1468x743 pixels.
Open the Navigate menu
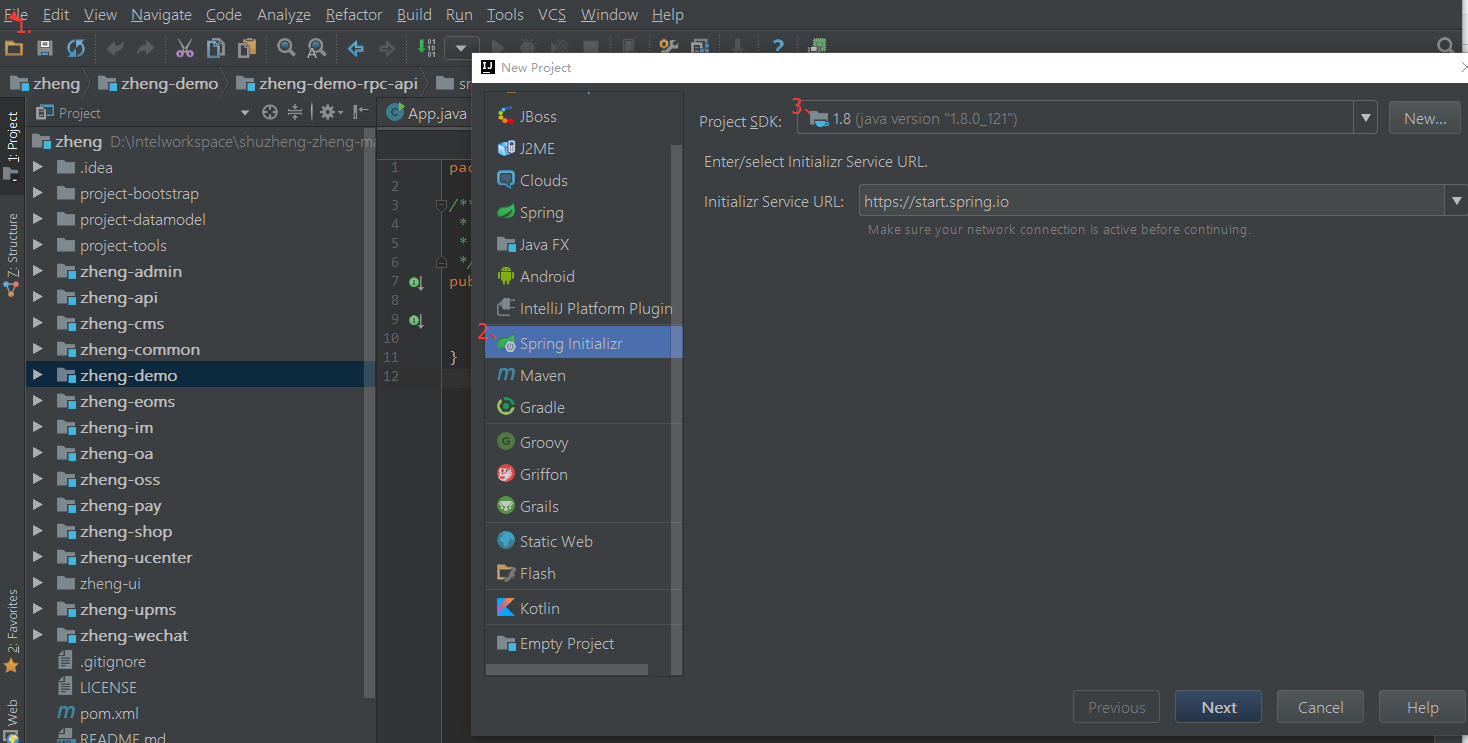point(161,14)
